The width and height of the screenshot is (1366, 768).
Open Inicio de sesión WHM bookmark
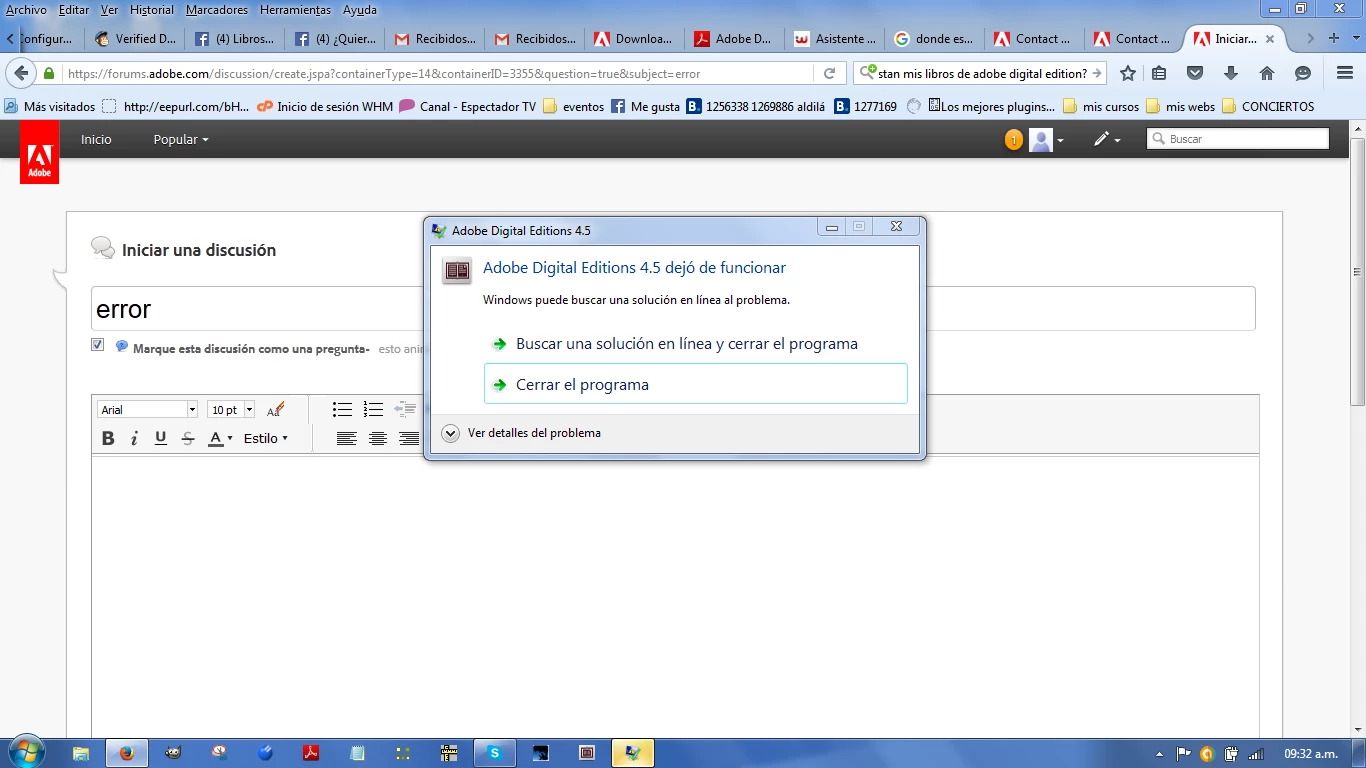[325, 106]
